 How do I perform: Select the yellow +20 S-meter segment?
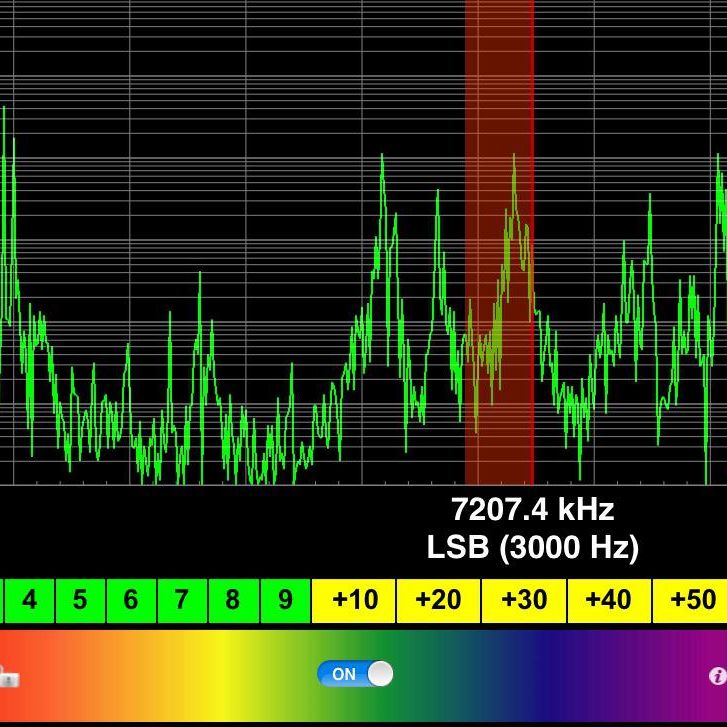438,600
